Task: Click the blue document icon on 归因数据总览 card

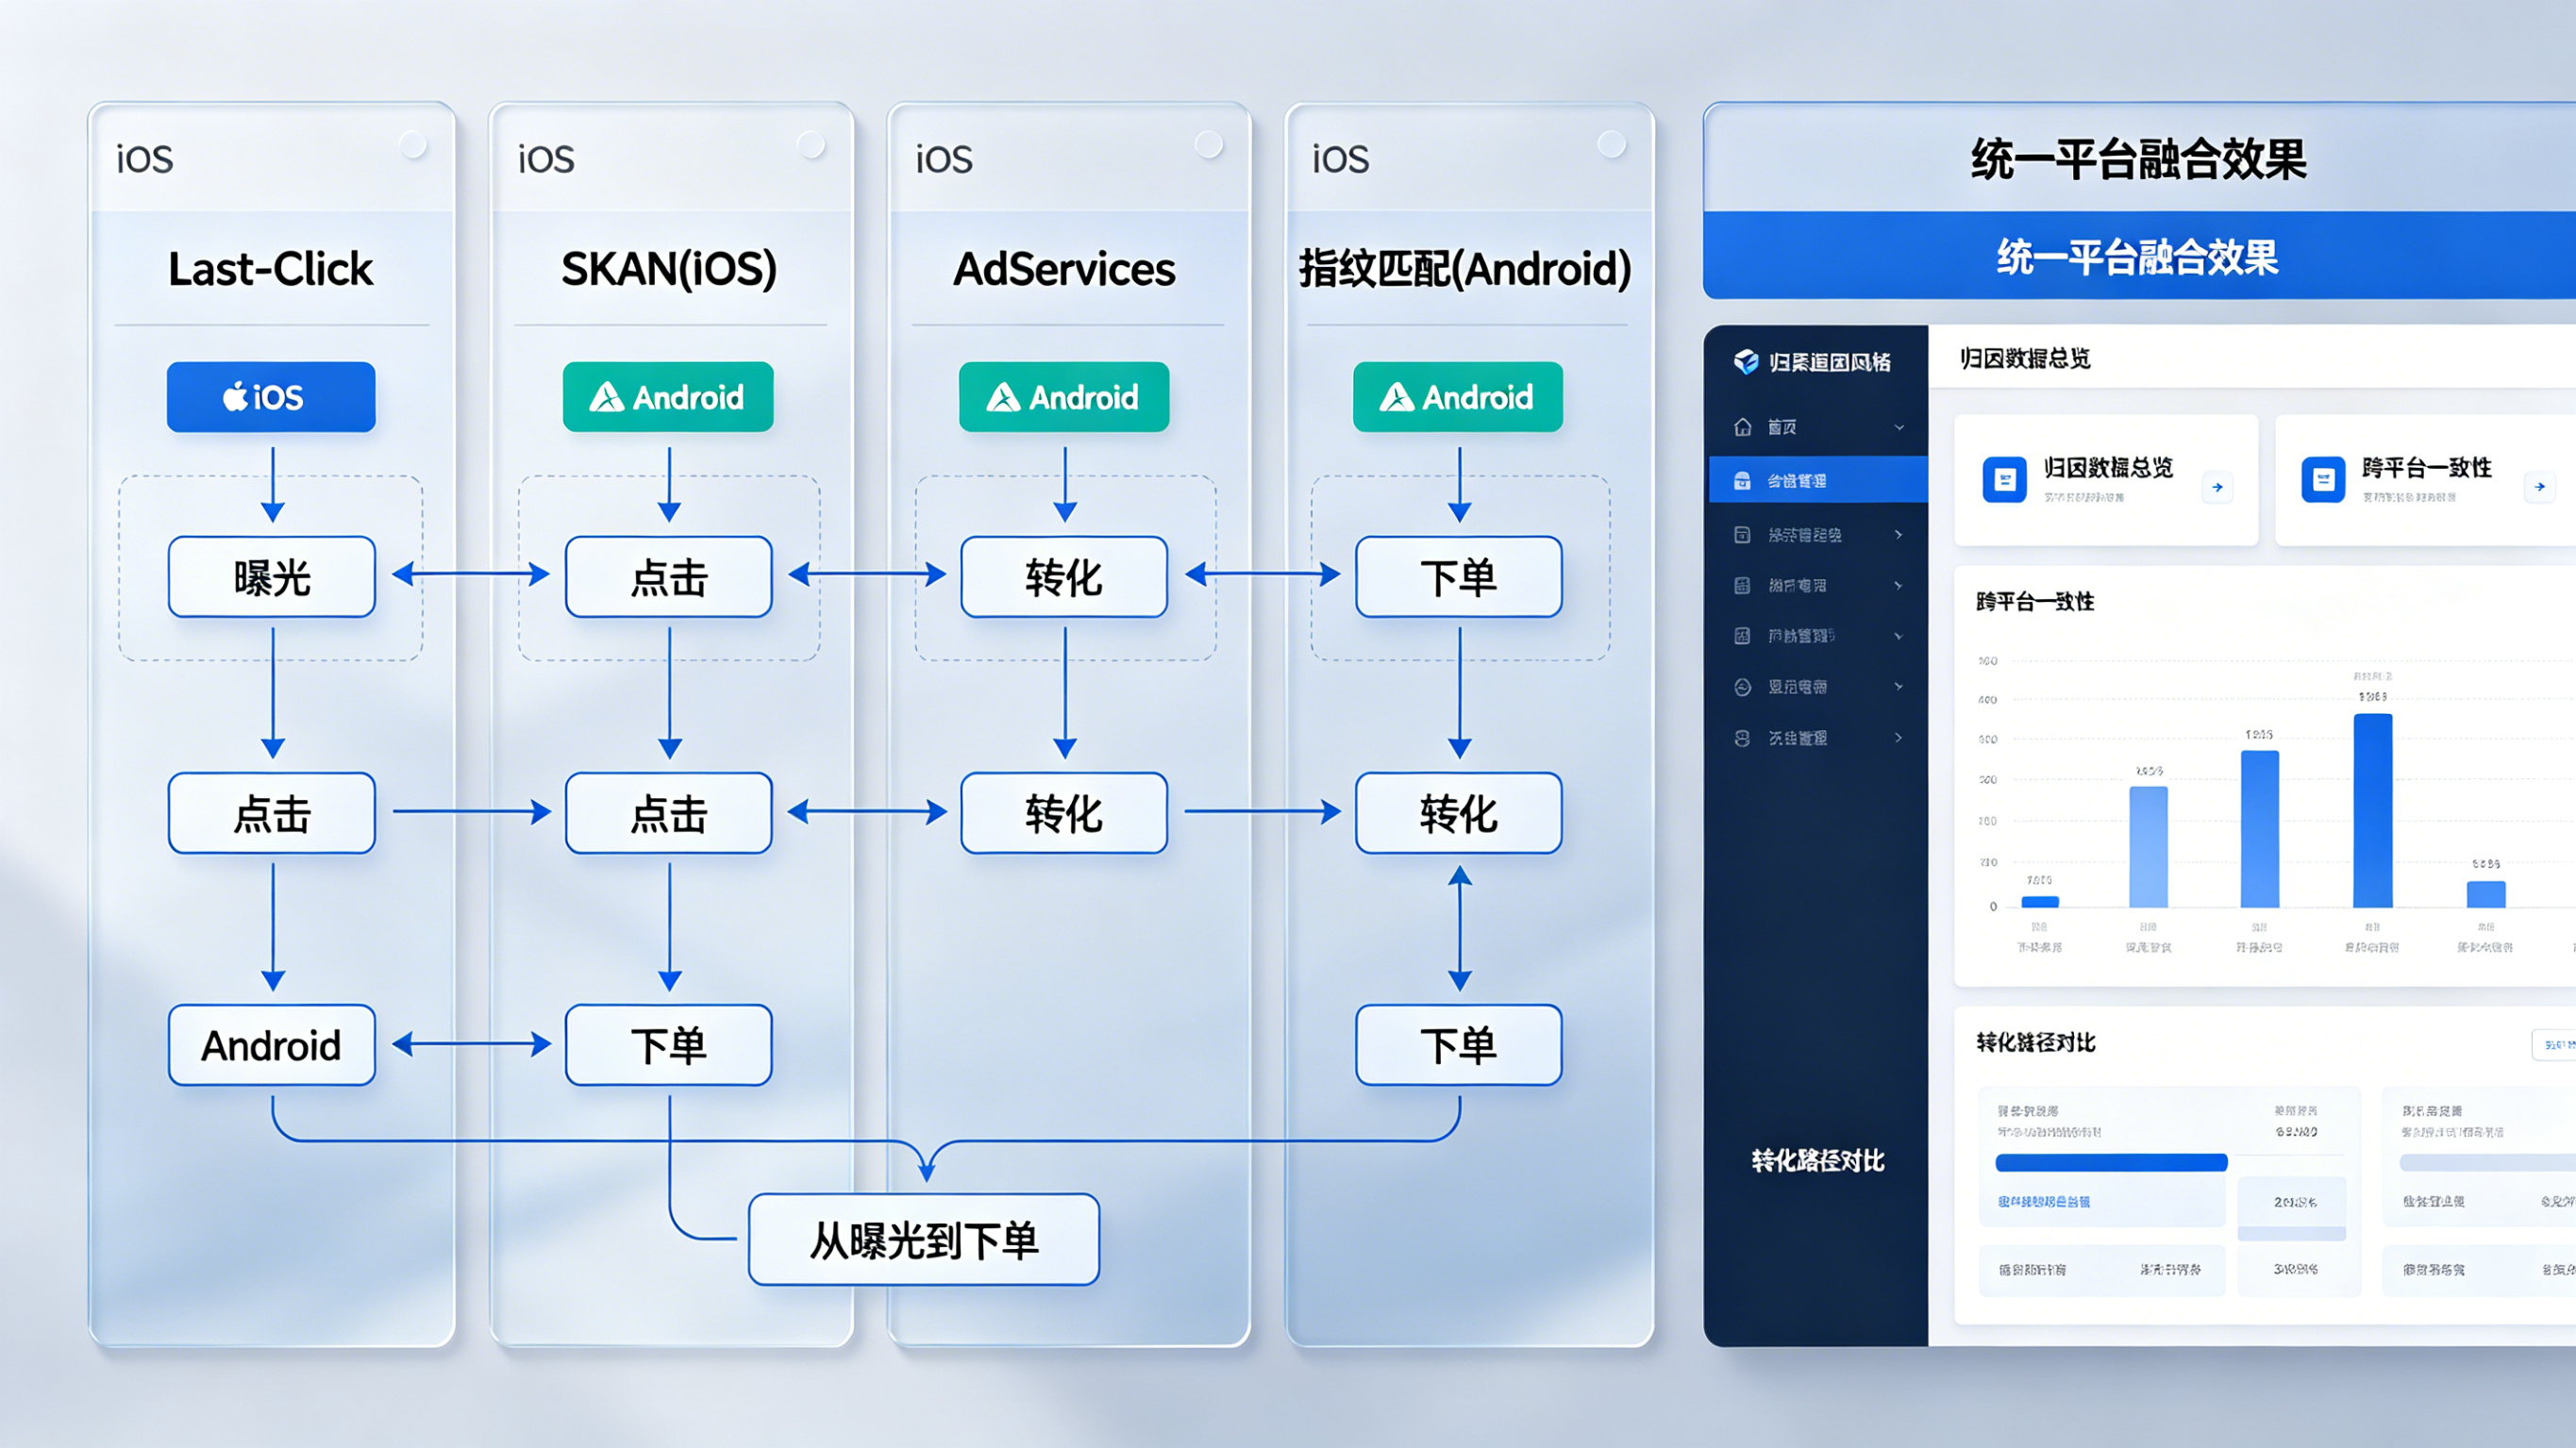Action: (x=2004, y=480)
